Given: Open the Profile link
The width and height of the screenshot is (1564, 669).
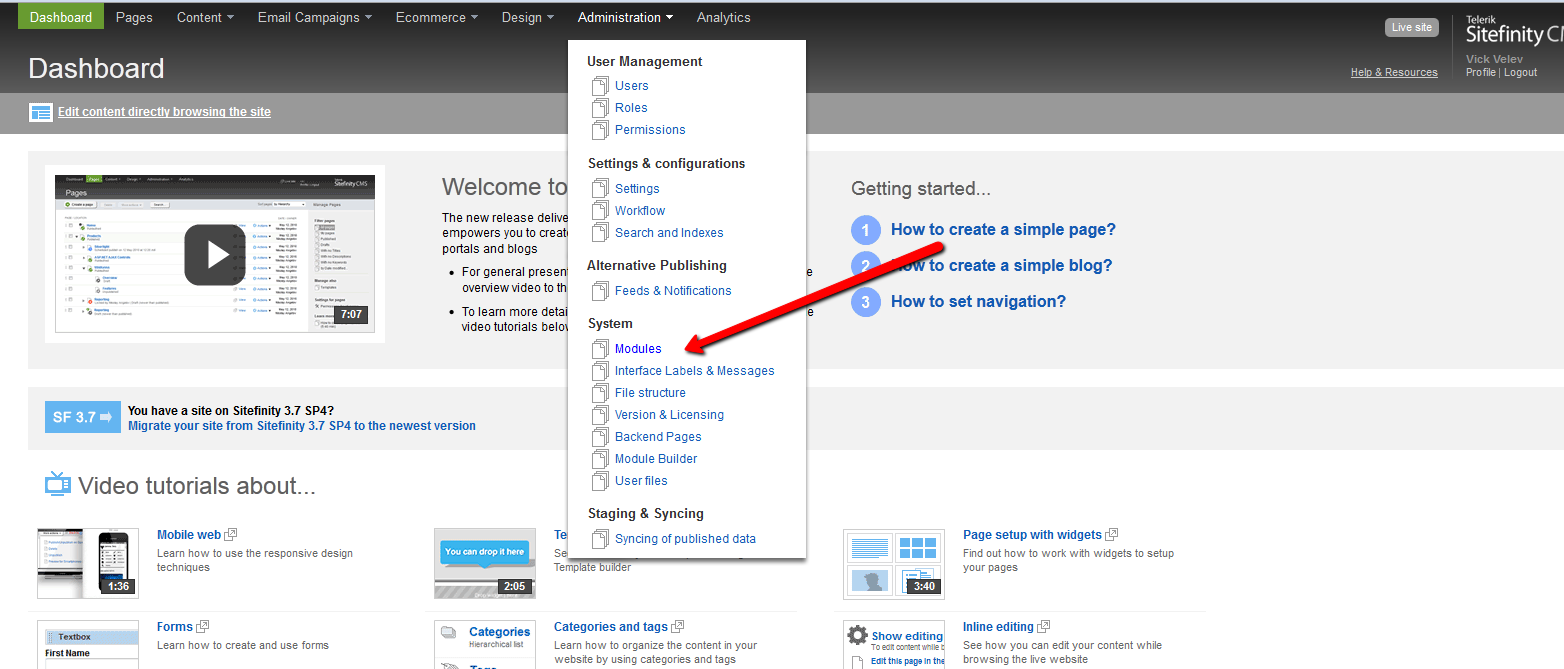Looking at the screenshot, I should pos(1481,72).
